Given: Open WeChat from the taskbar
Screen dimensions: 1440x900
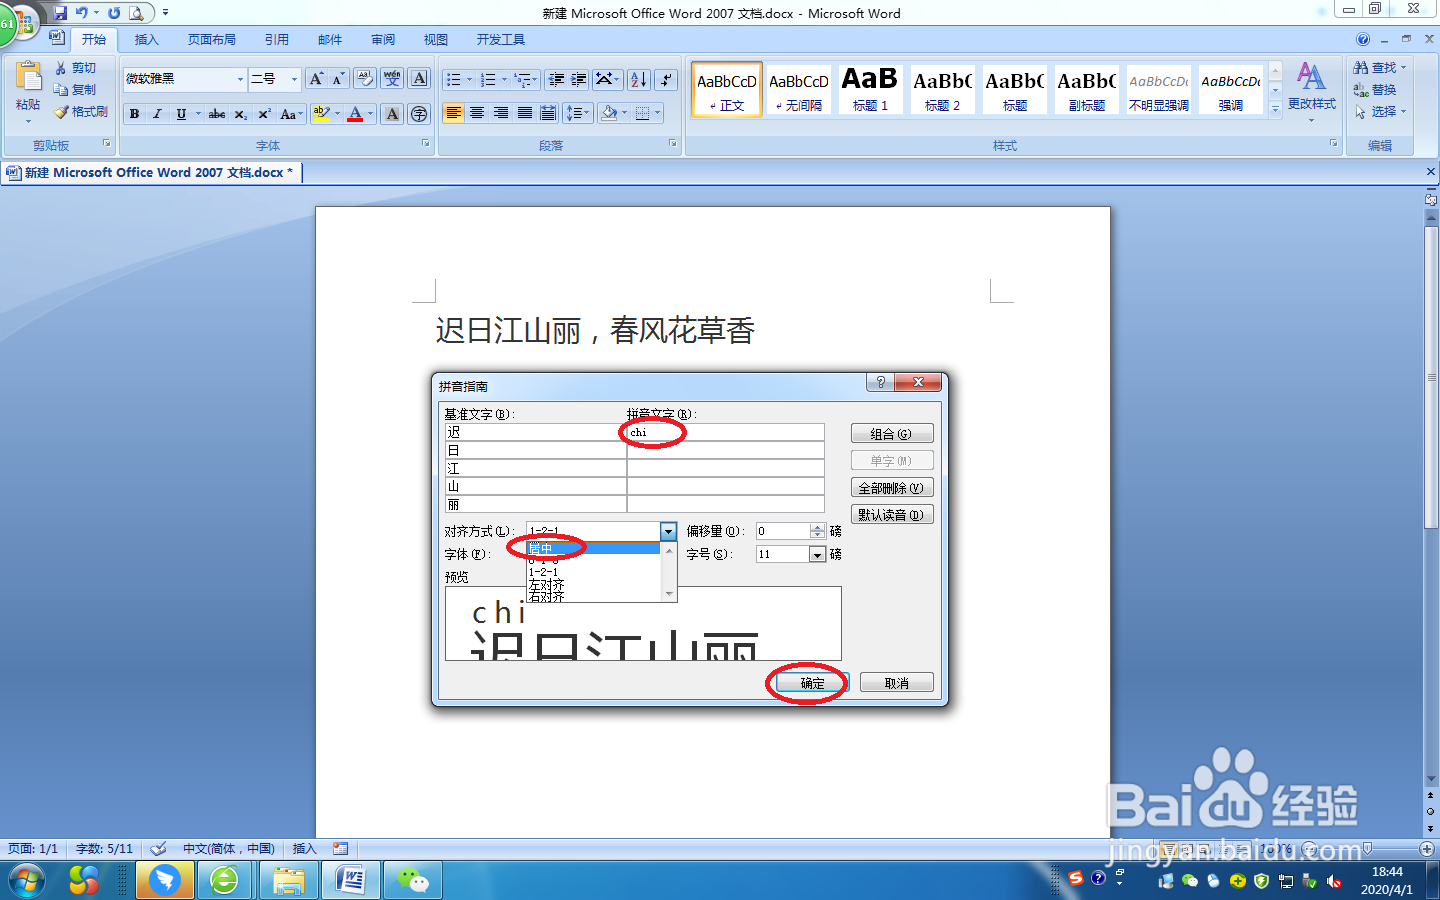Looking at the screenshot, I should tap(413, 881).
